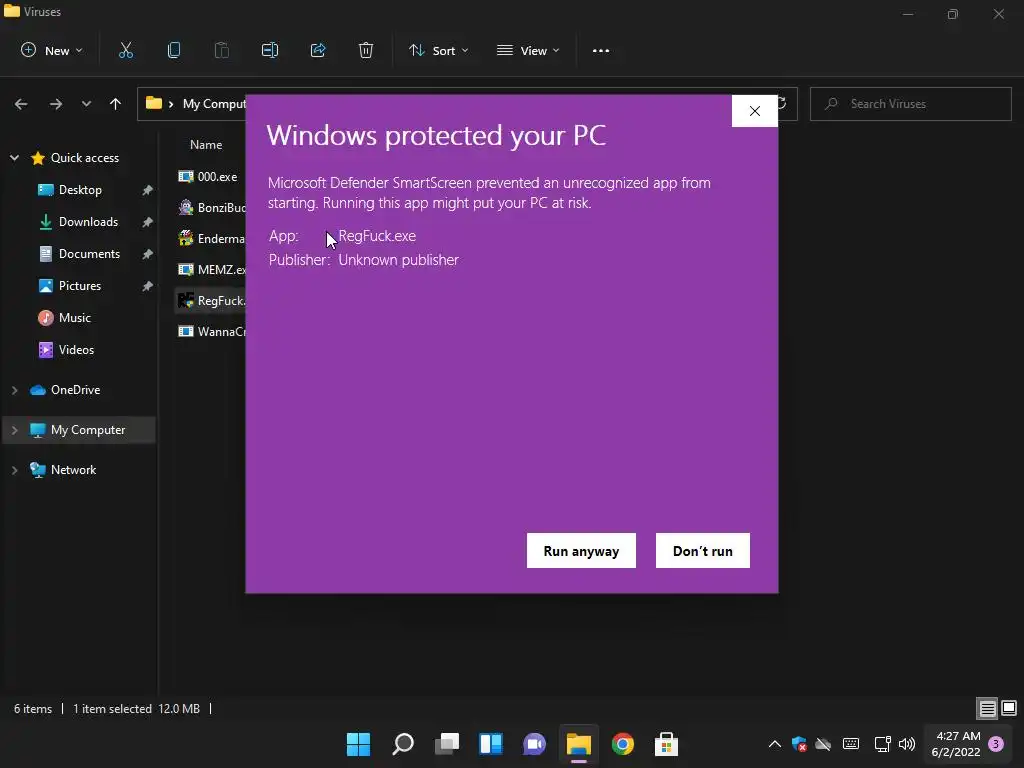Open Widgets on the taskbar
The height and width of the screenshot is (768, 1024).
(x=491, y=744)
